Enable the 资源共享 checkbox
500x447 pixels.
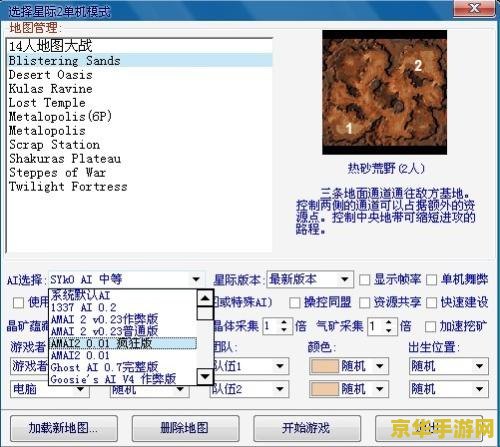tap(364, 303)
